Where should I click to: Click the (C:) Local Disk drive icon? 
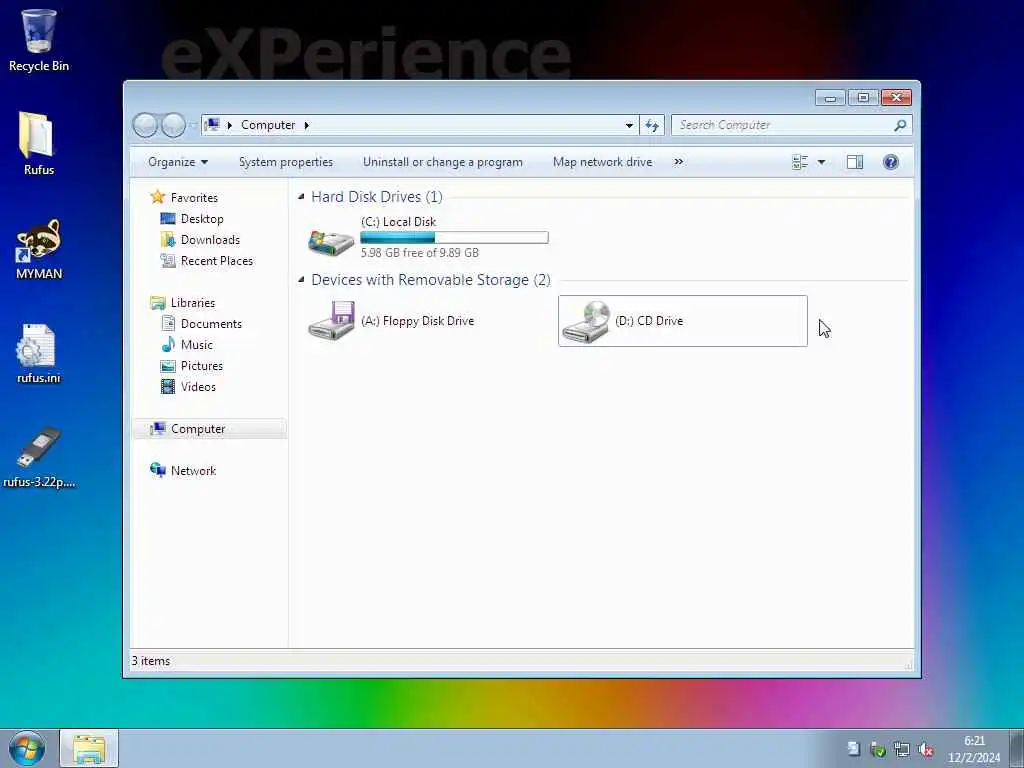click(x=331, y=242)
